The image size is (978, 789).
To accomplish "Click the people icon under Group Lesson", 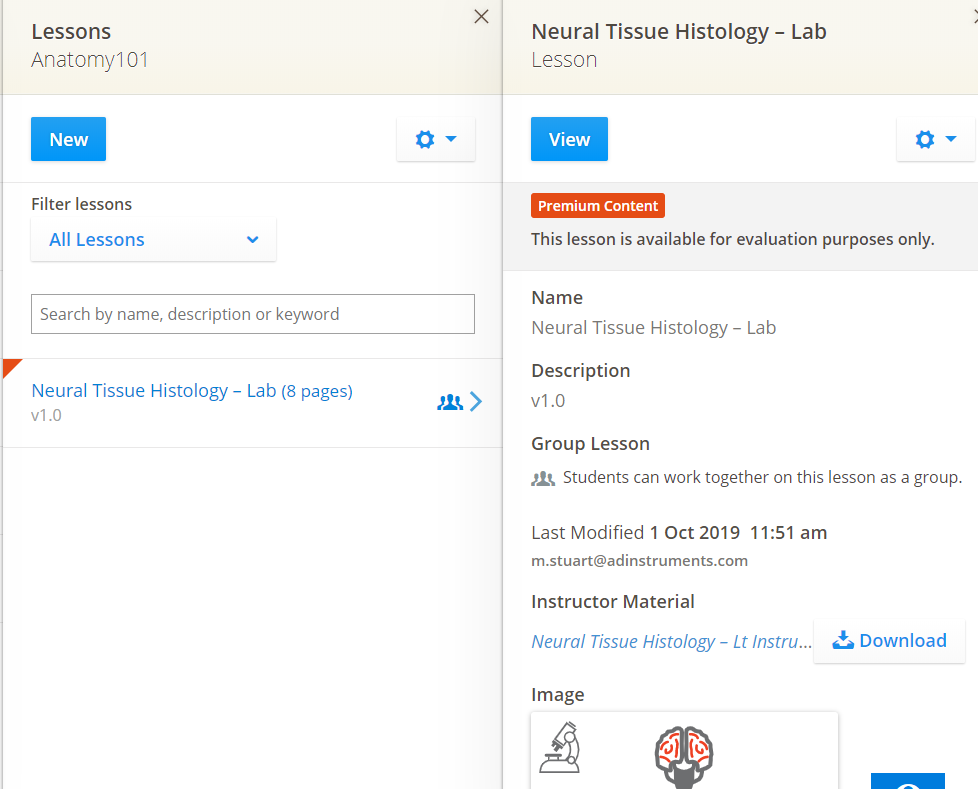I will (543, 478).
